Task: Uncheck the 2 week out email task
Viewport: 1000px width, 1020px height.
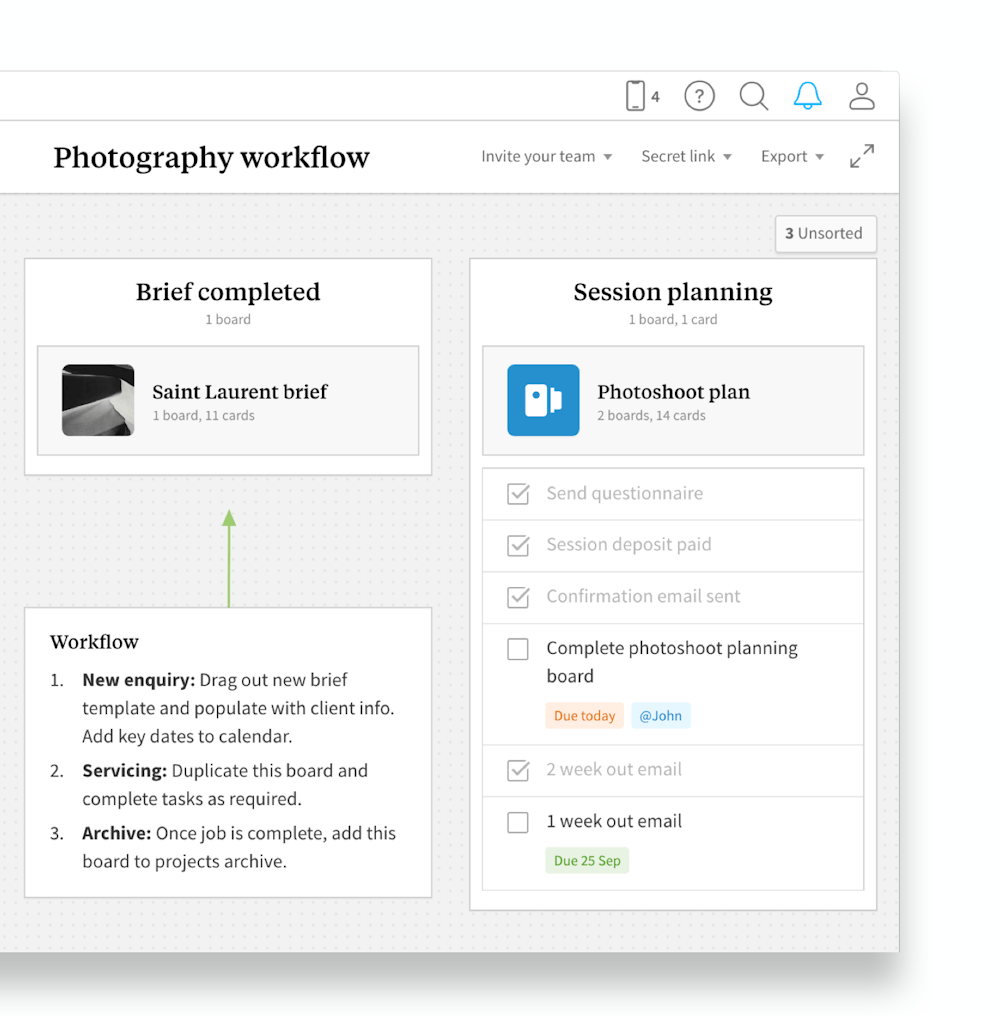Action: (x=518, y=771)
